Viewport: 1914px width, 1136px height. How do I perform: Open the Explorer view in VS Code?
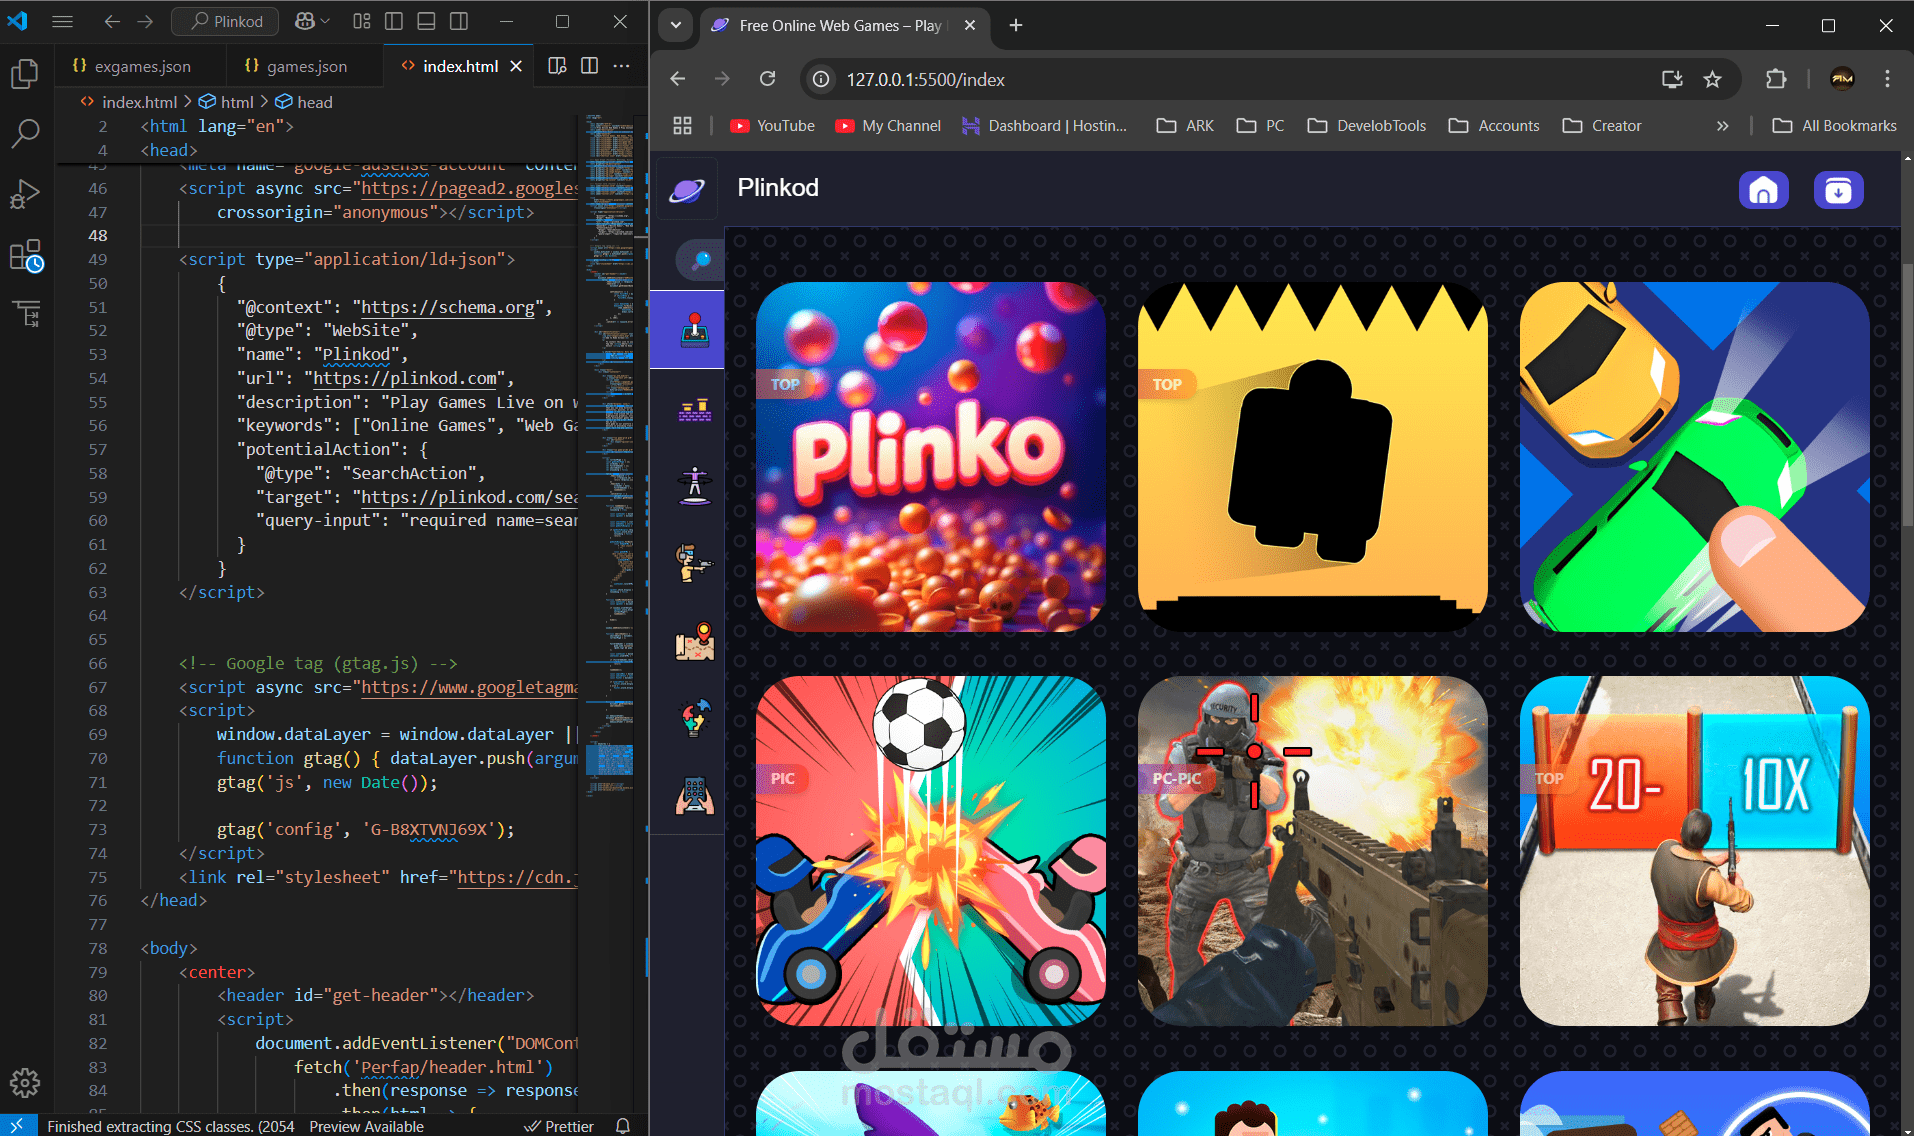coord(24,74)
